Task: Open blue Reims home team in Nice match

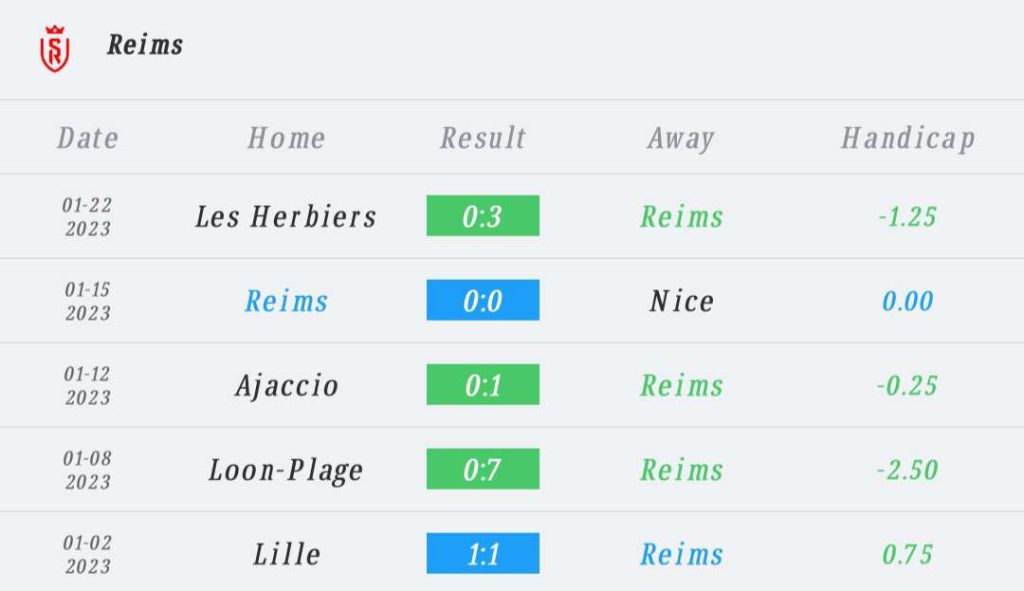Action: tap(286, 301)
